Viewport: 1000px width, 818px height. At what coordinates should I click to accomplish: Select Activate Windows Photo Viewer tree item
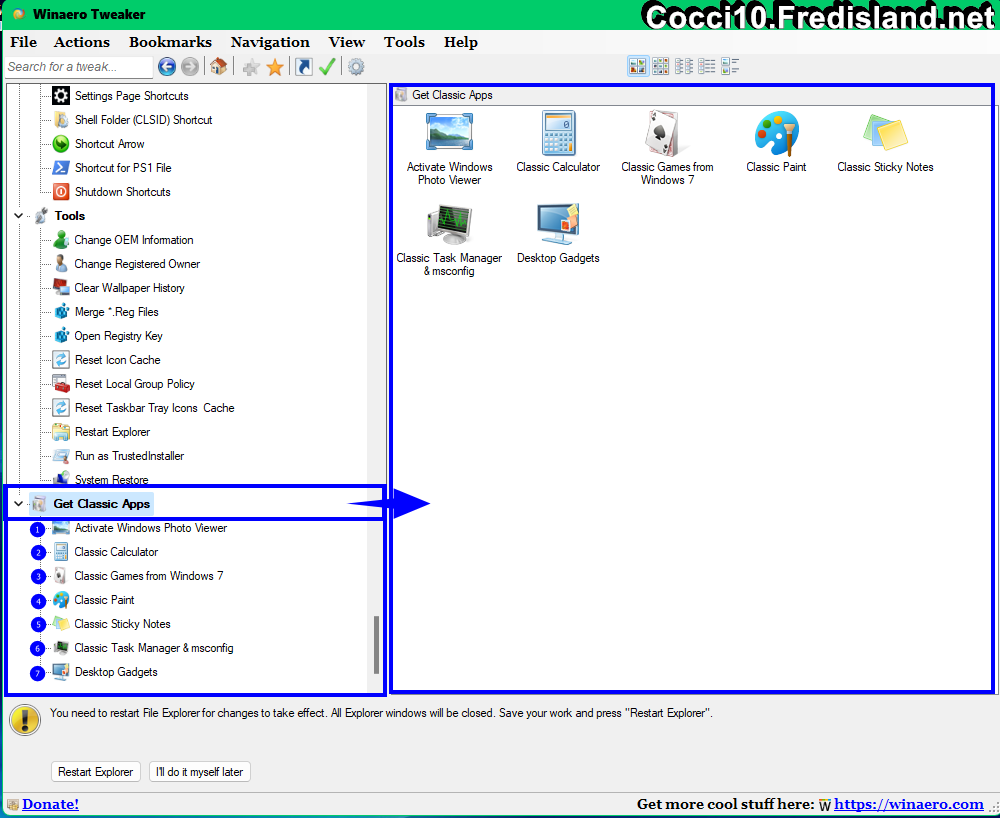pos(151,528)
